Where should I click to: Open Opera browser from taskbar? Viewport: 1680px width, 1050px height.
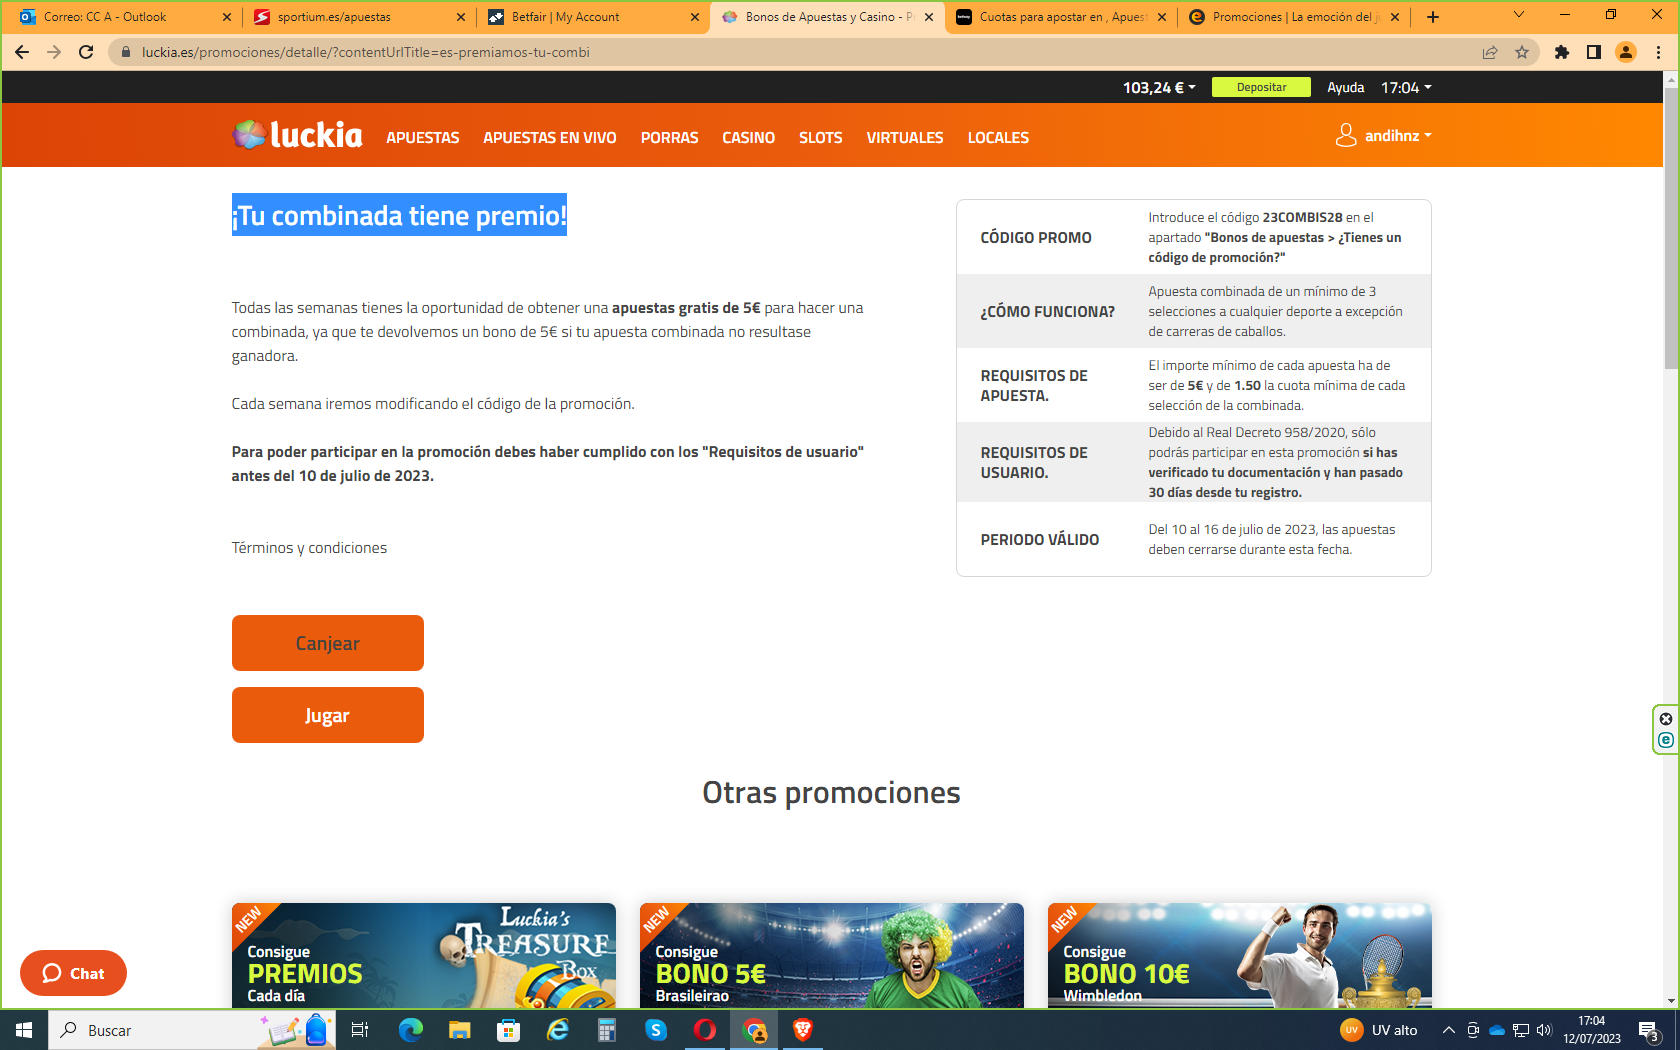[x=705, y=1030]
